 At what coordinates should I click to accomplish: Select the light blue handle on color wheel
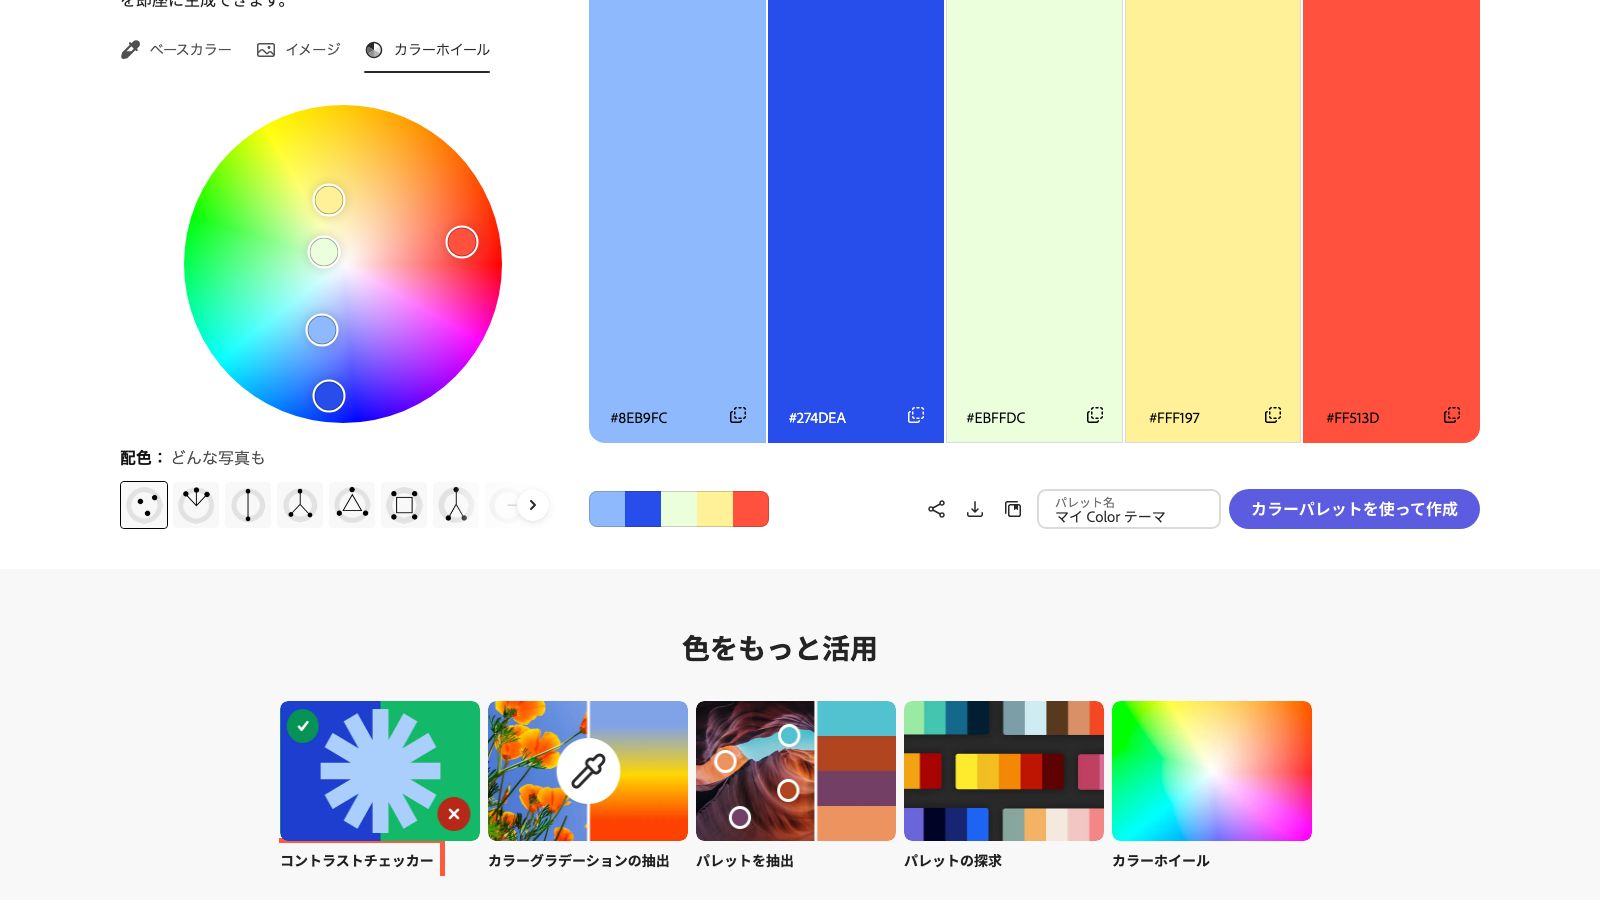coord(322,330)
